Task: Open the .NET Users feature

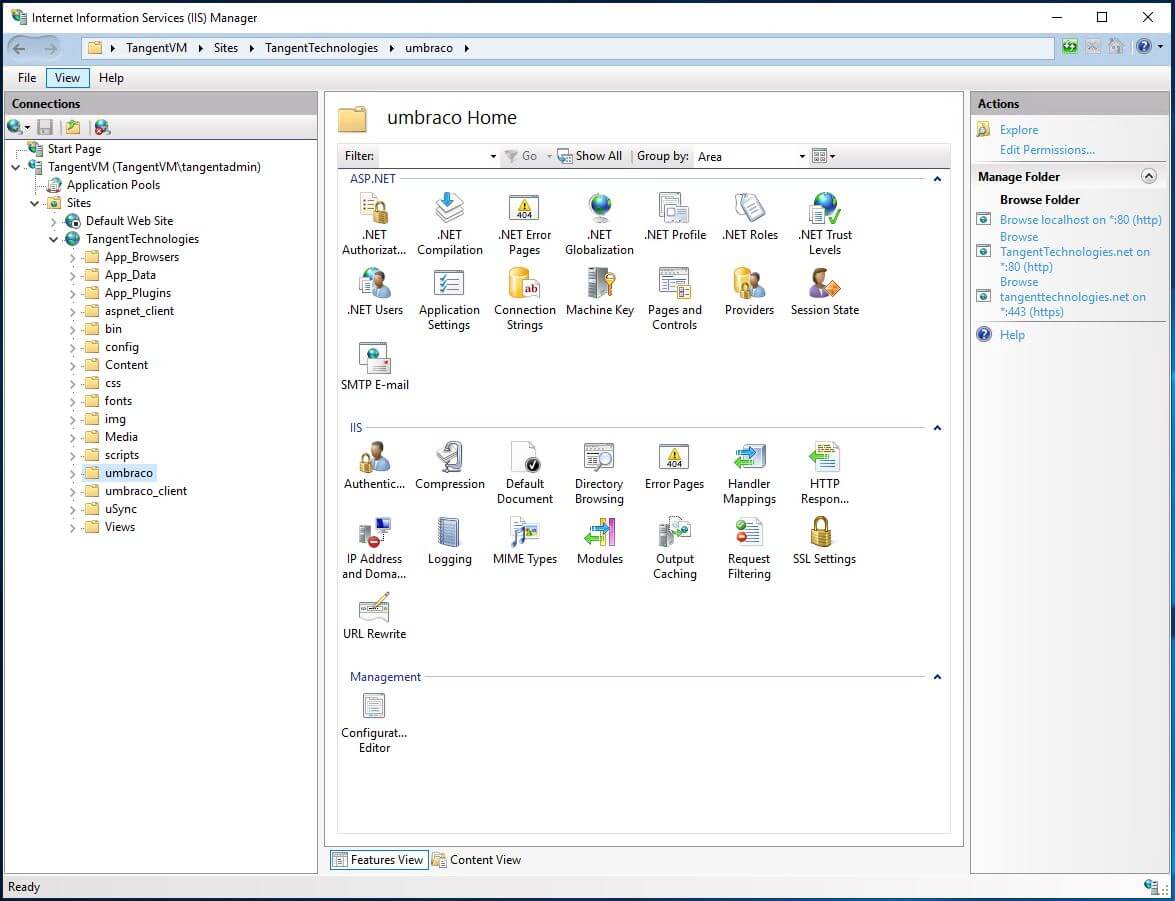Action: point(375,292)
